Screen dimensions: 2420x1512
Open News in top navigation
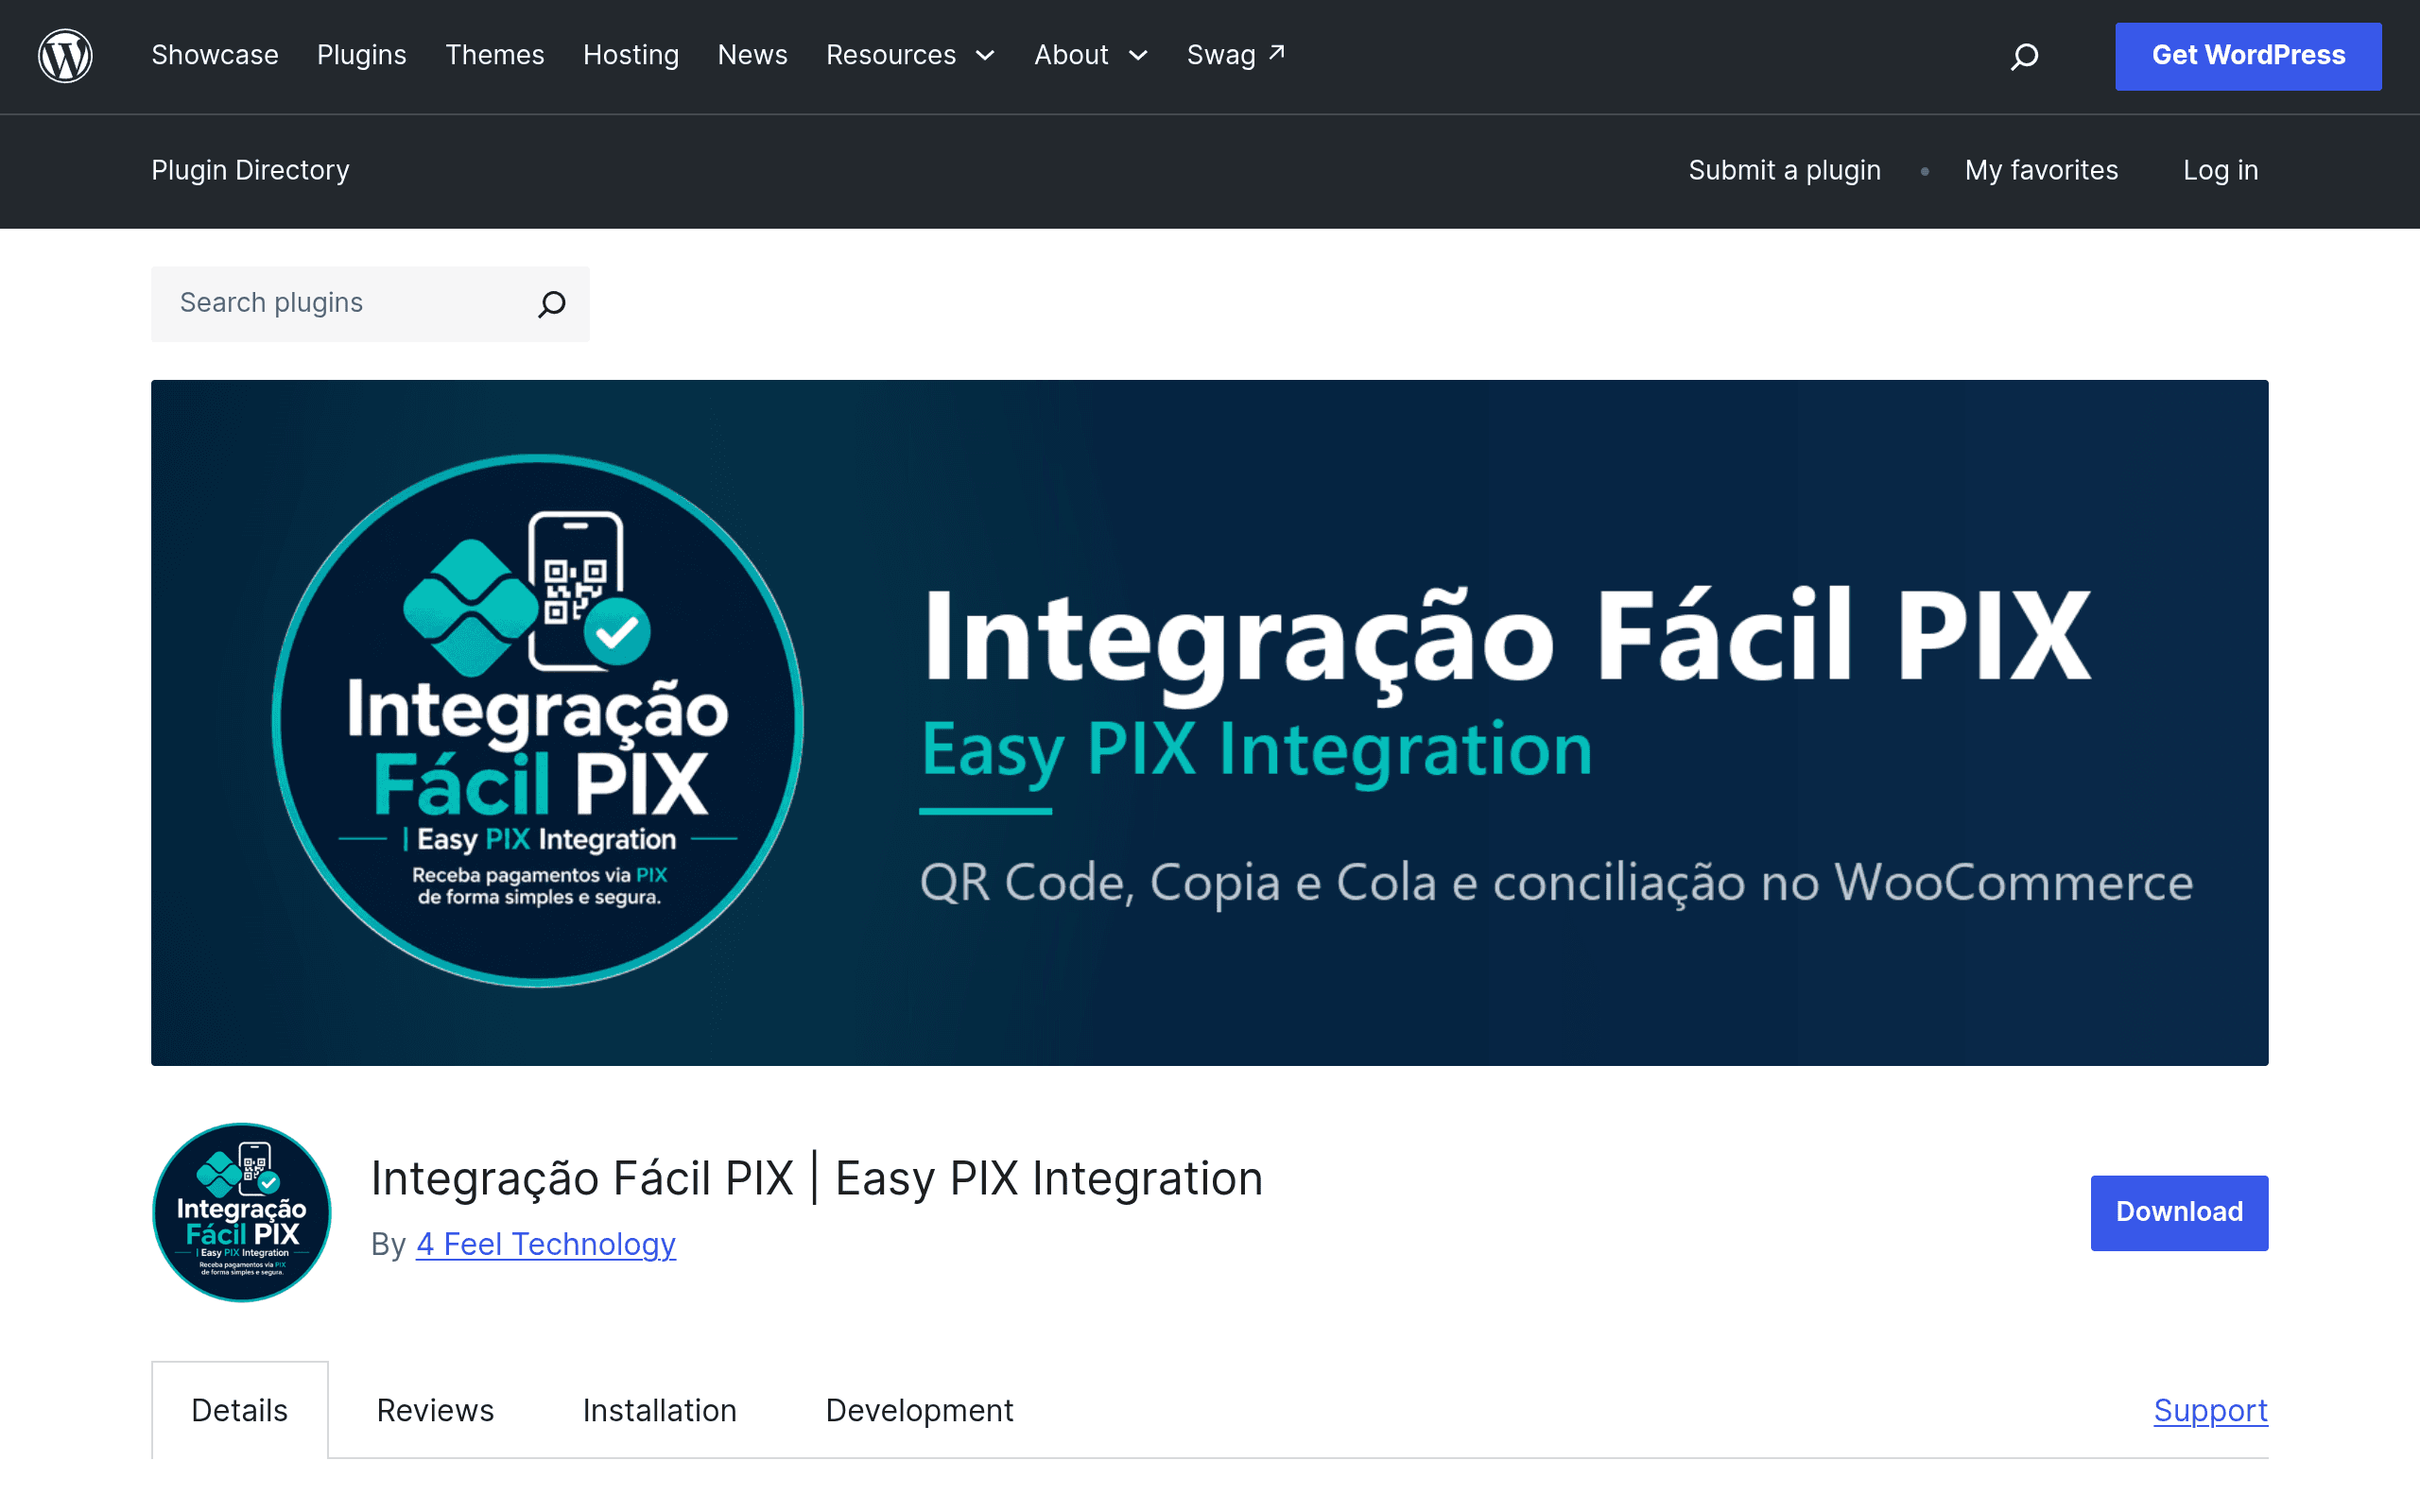click(753, 55)
